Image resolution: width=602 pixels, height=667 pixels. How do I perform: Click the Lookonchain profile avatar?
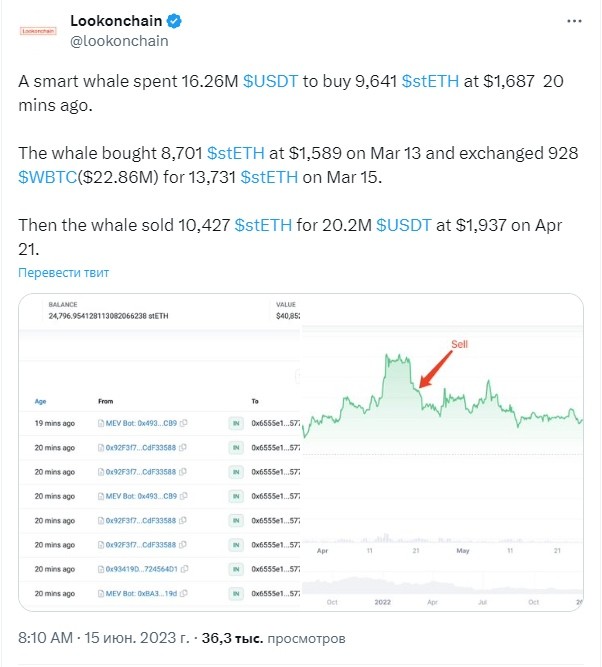[39, 31]
